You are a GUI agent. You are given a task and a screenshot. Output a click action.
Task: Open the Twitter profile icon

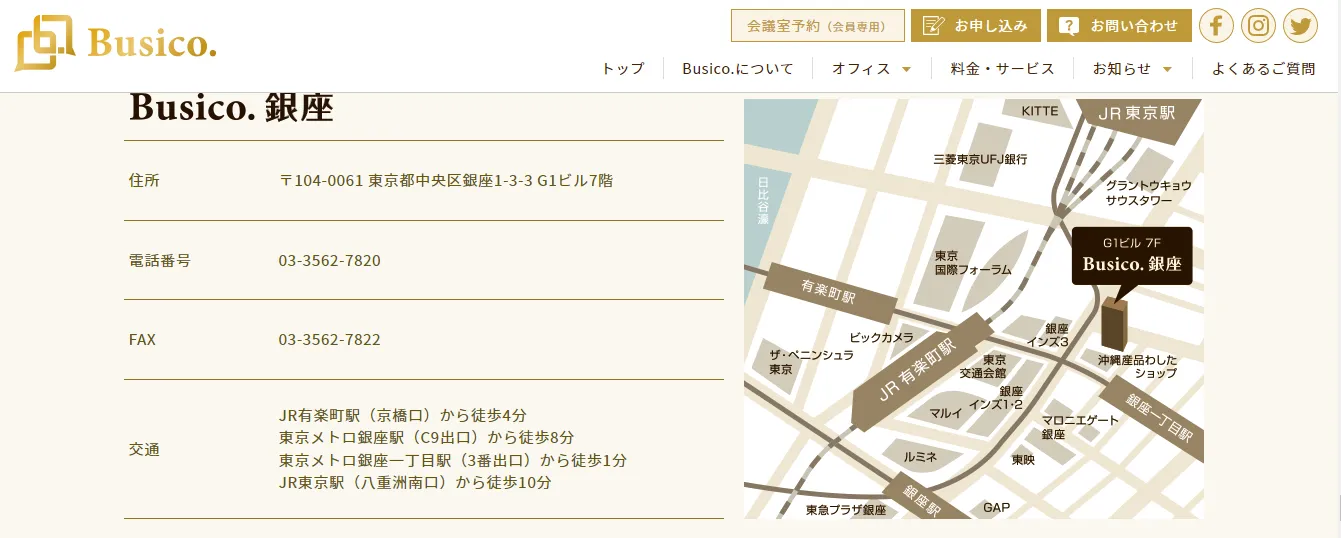[1300, 26]
